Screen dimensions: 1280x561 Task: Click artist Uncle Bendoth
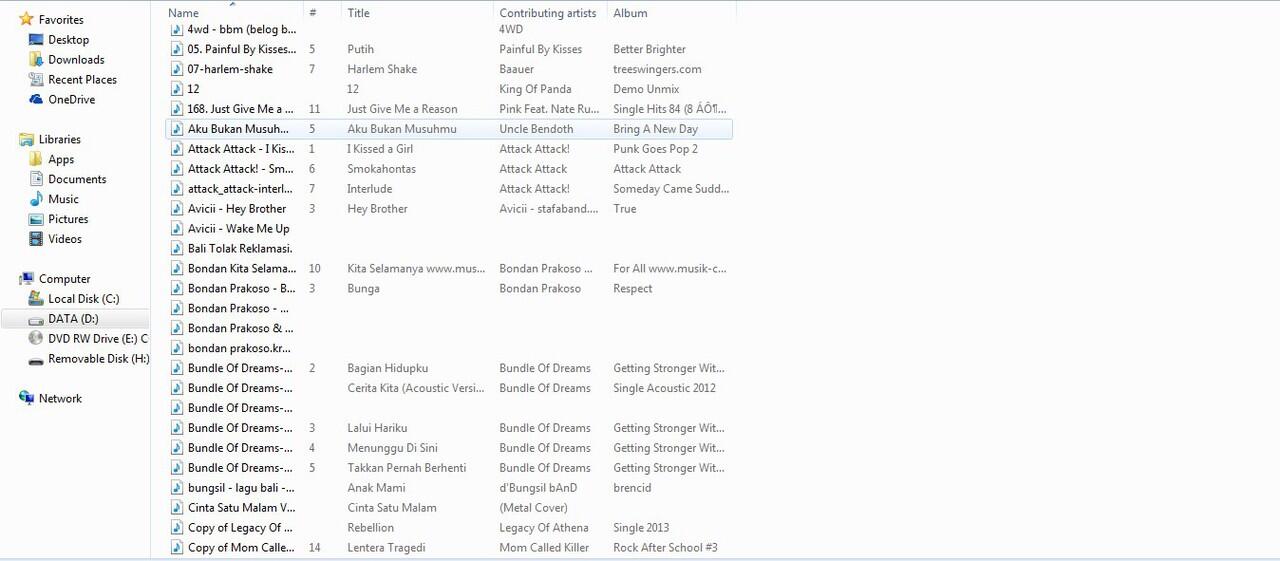[536, 129]
